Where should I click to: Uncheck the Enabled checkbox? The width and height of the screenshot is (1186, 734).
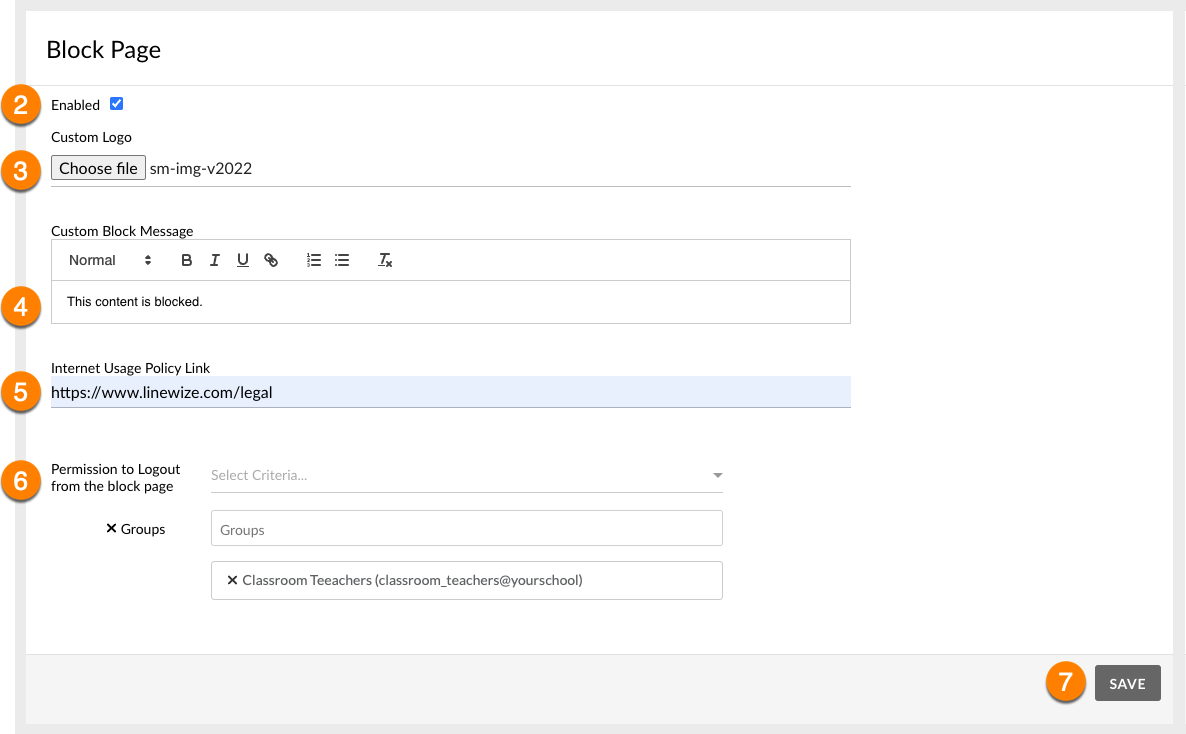tap(116, 104)
